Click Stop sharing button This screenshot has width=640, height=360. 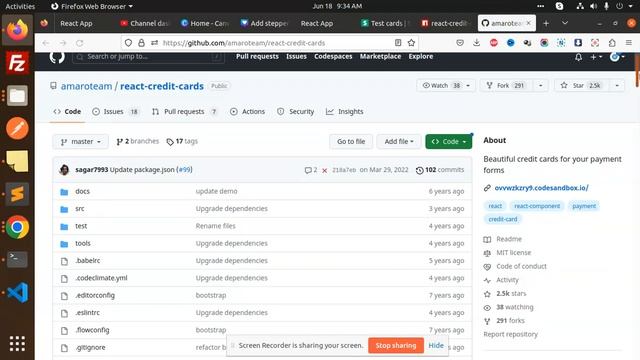(396, 345)
